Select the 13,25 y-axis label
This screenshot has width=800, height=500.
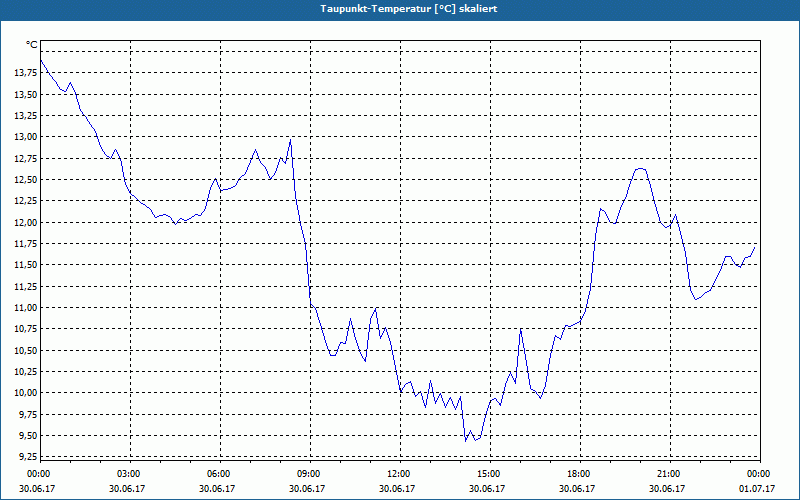click(26, 116)
